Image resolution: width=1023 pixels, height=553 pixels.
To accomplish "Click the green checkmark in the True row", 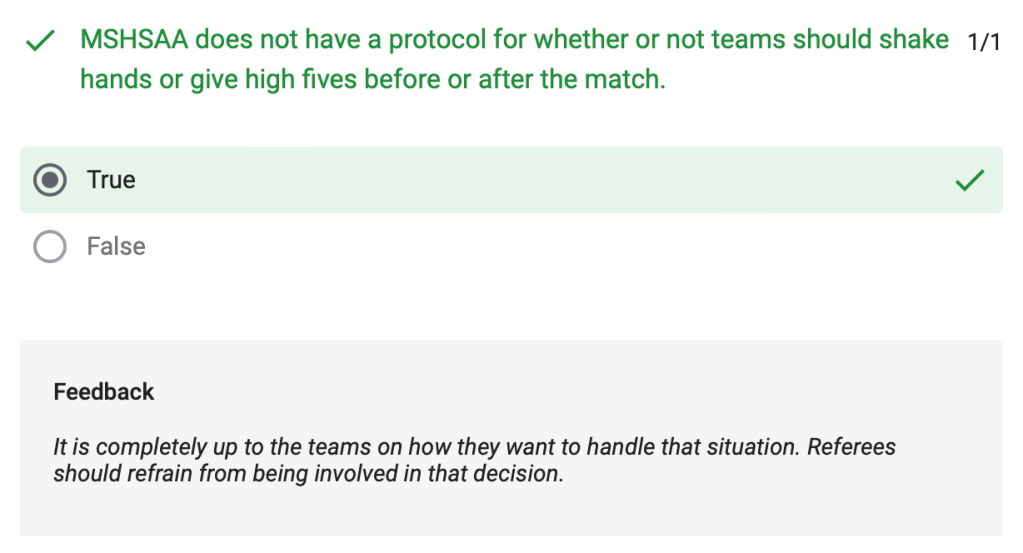I will point(969,181).
